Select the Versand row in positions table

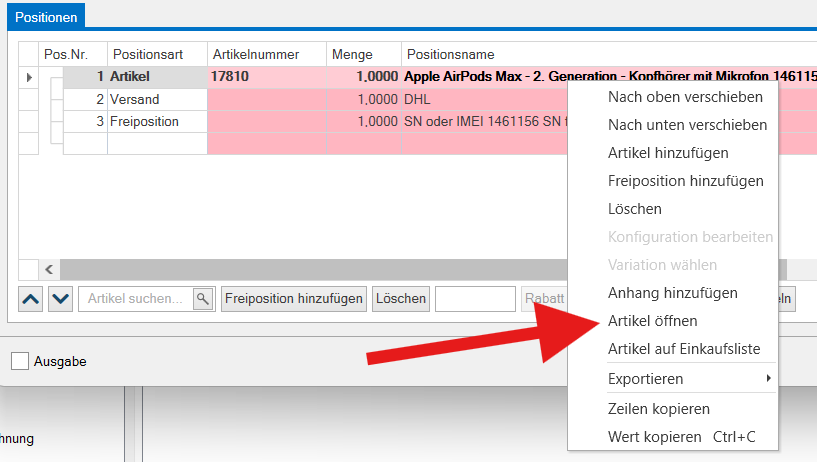134,99
